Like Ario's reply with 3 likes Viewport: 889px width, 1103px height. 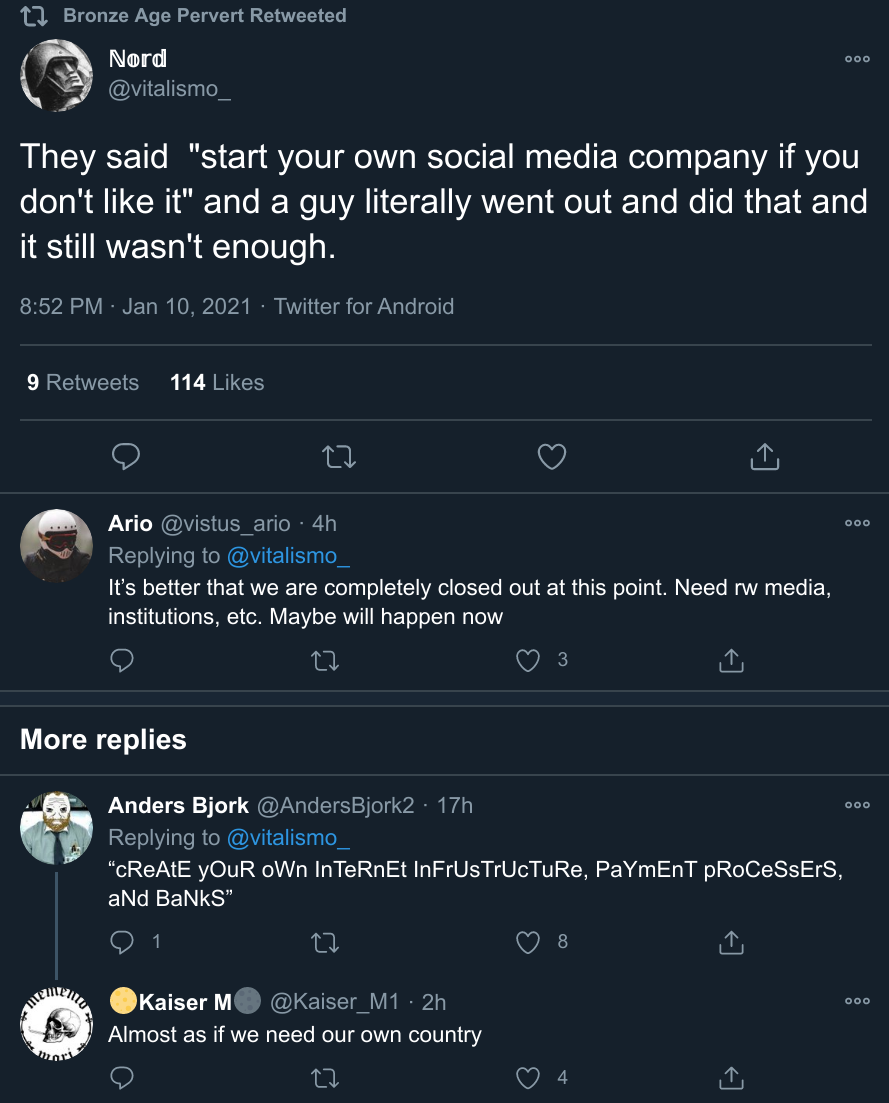tap(529, 660)
